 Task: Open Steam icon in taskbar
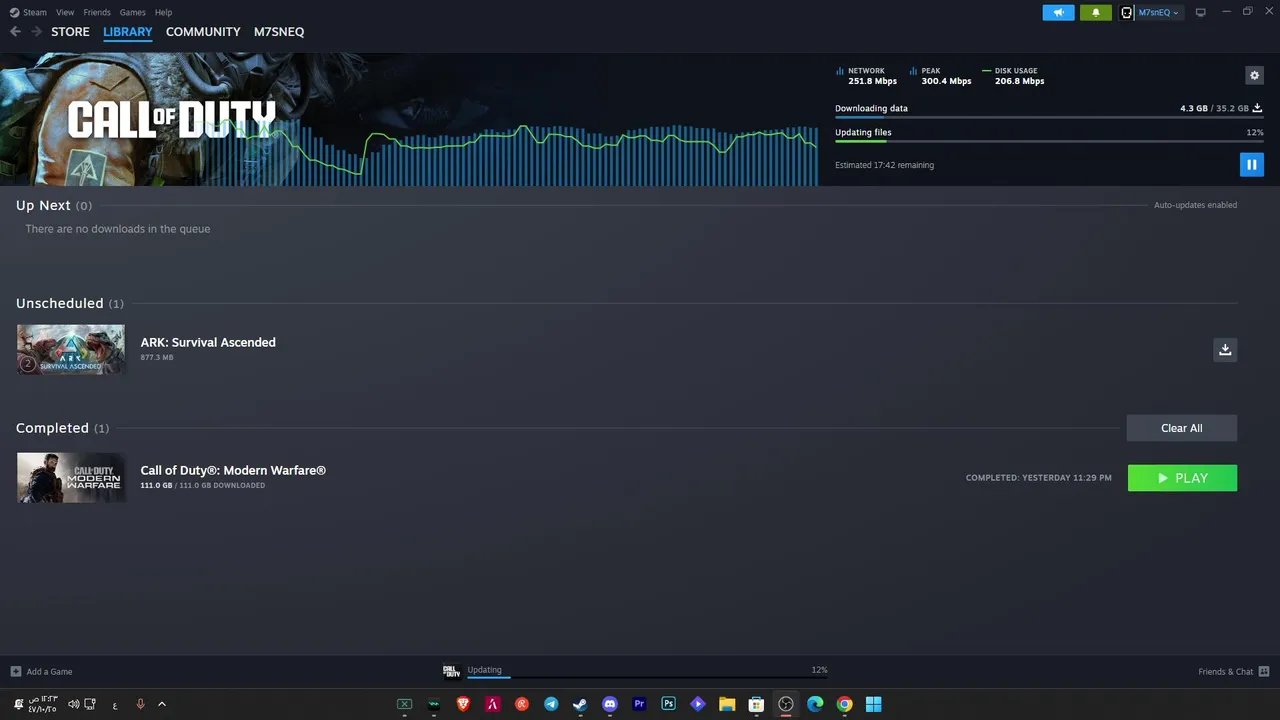[580, 704]
